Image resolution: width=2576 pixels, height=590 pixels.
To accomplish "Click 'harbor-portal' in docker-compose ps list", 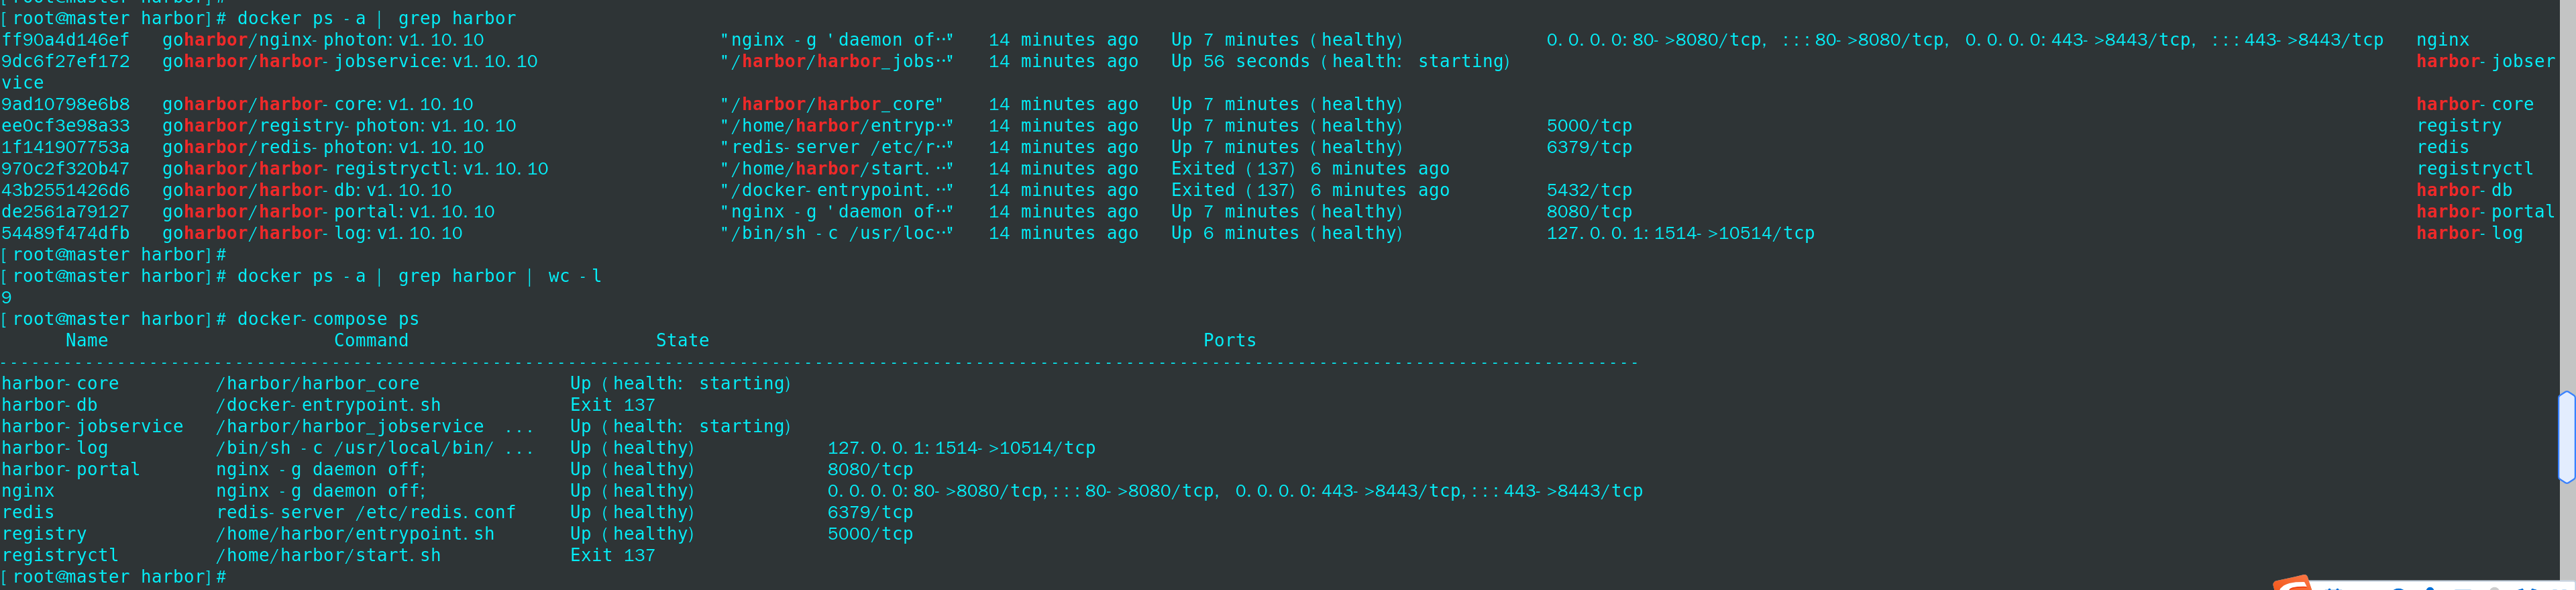I will click(x=71, y=470).
